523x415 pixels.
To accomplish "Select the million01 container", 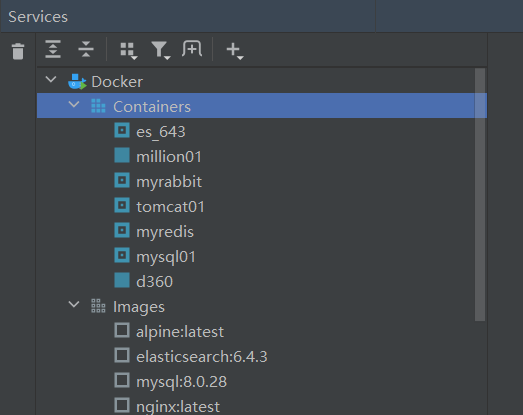I will 169,157.
